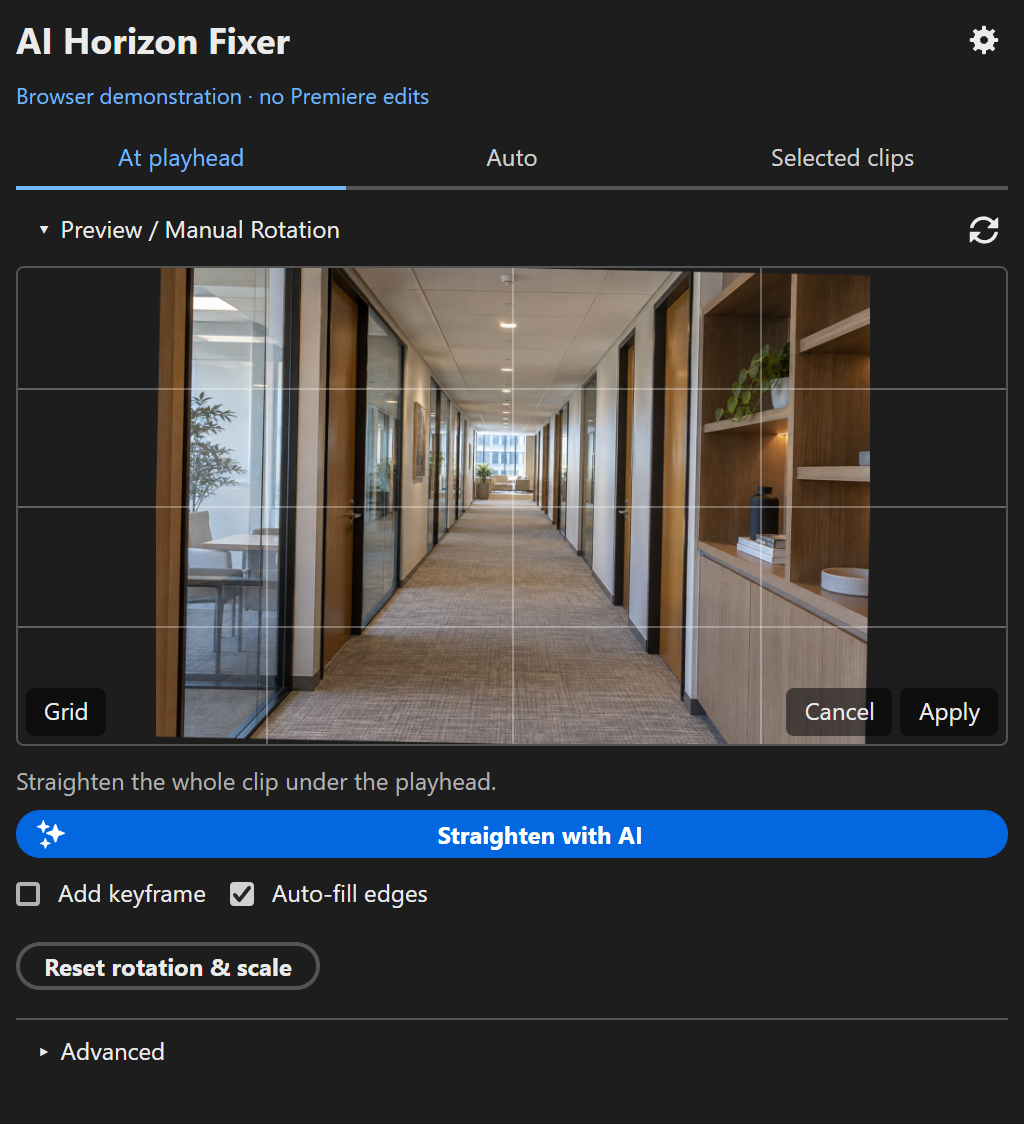Click the sparkle icon on Straighten button
1024x1124 pixels.
[x=51, y=834]
